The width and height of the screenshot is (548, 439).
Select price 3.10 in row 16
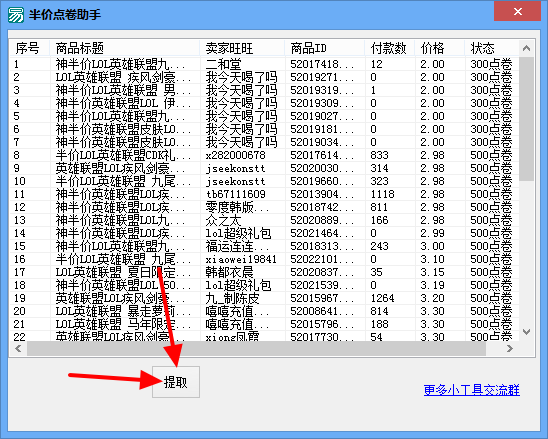tap(432, 259)
